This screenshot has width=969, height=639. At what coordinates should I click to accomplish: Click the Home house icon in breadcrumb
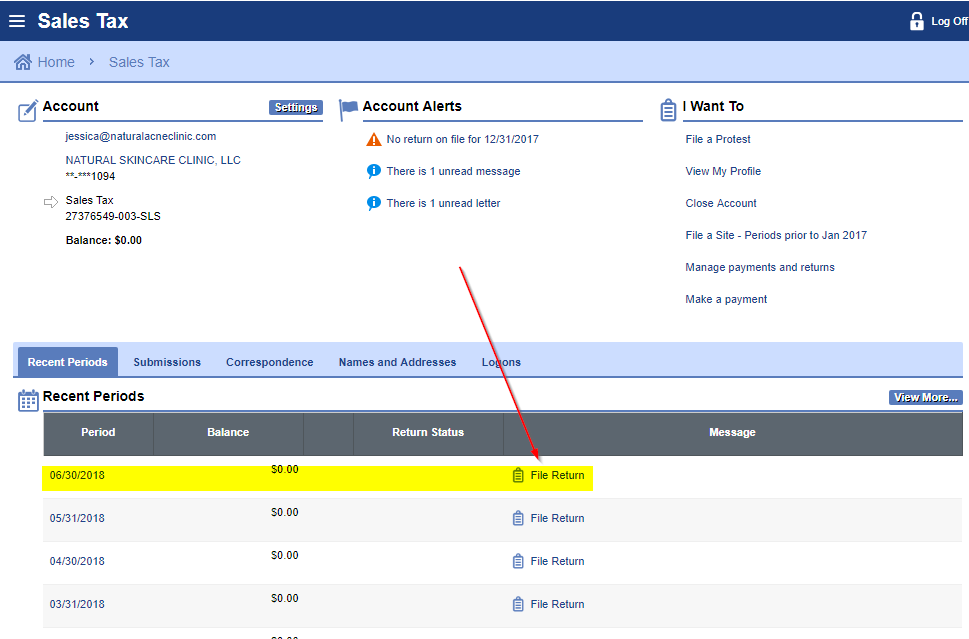click(23, 62)
